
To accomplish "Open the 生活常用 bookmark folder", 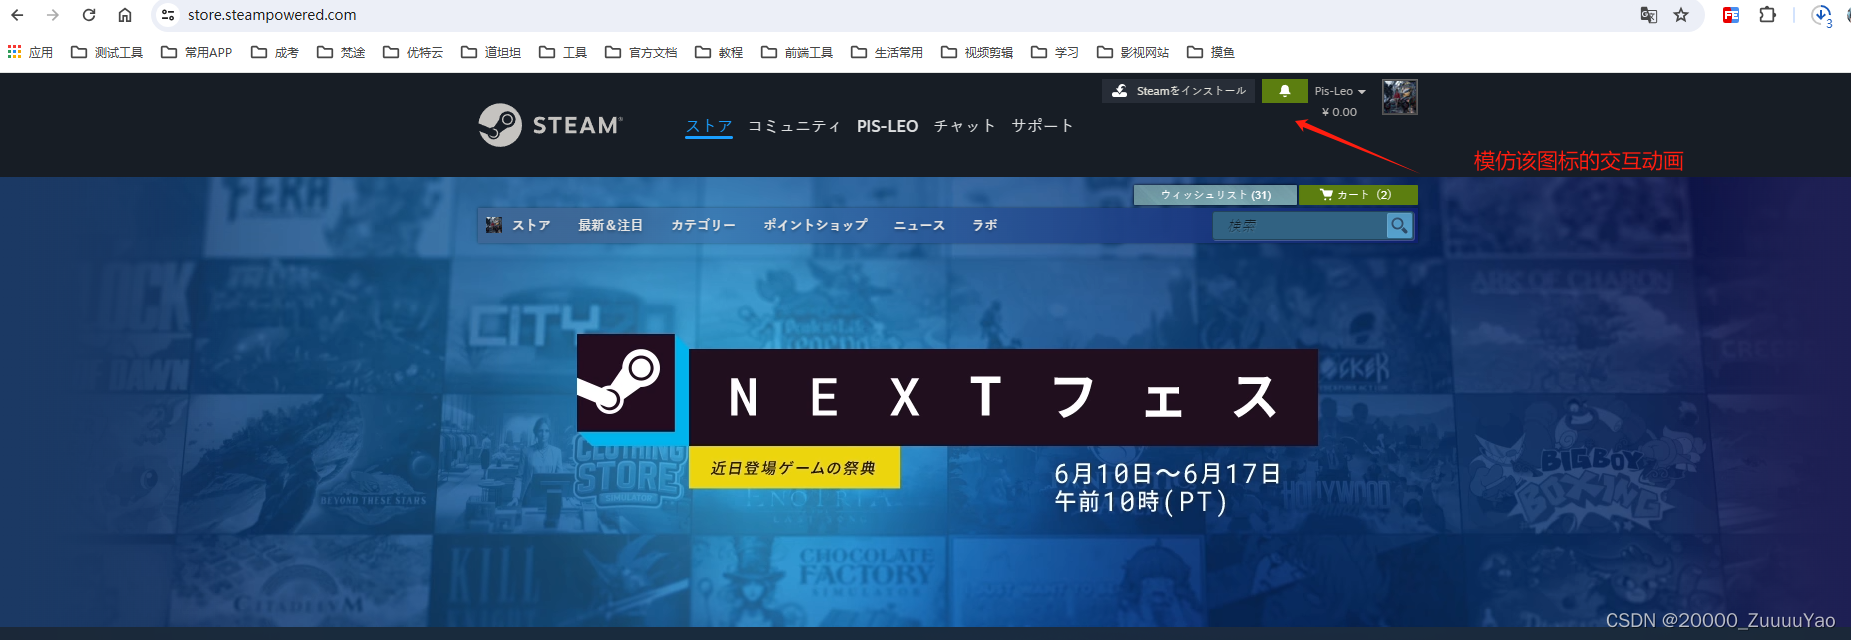I will tap(887, 52).
